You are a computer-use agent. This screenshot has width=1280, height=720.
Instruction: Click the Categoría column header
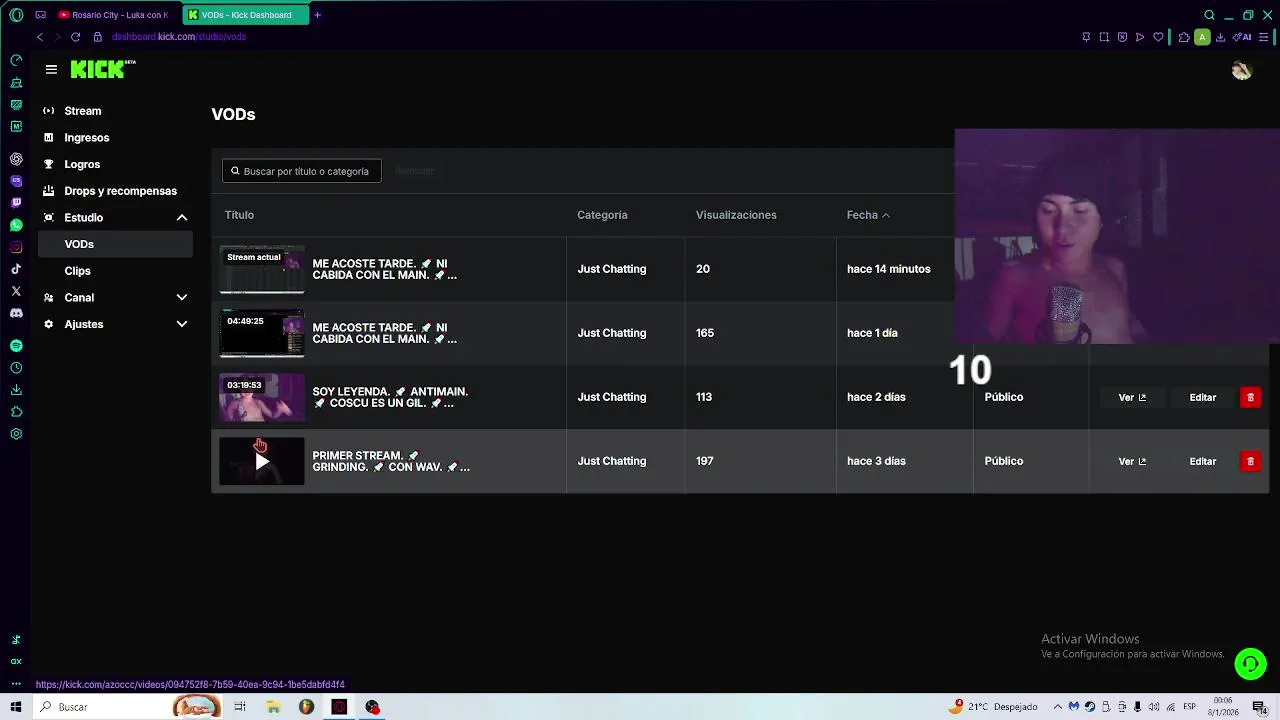[602, 215]
